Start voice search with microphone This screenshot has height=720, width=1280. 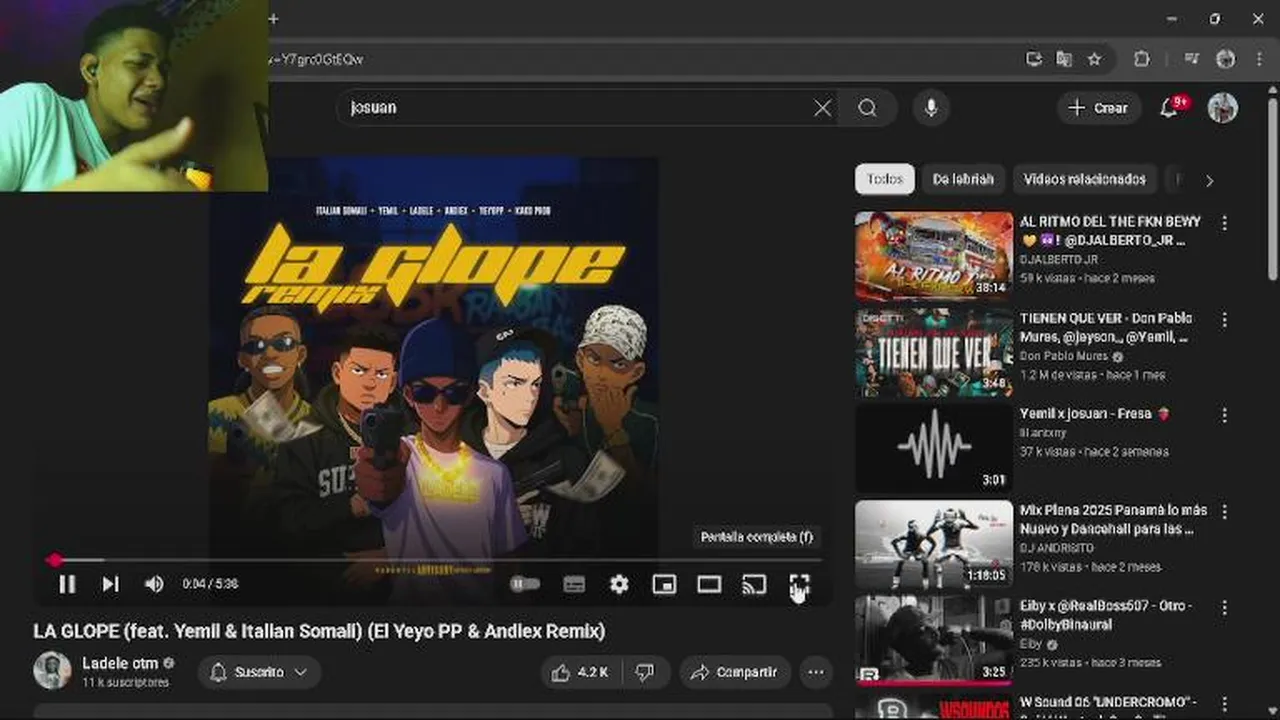coord(931,108)
